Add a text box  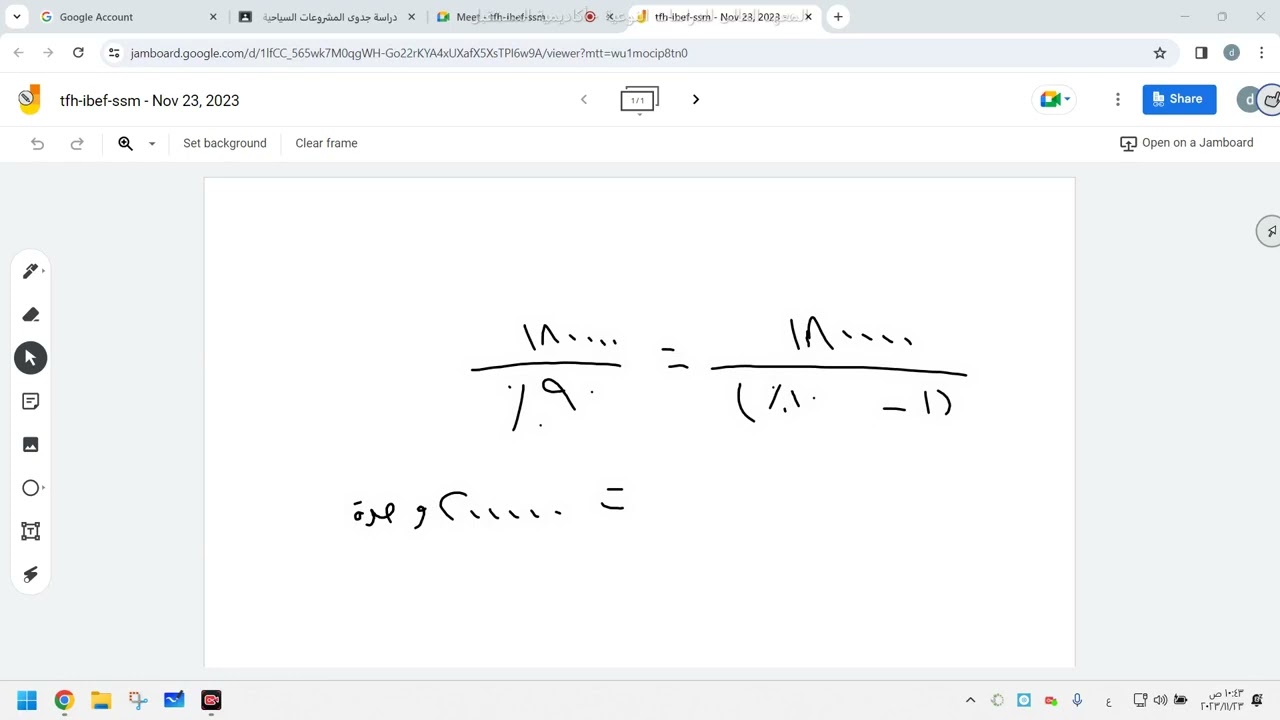tap(30, 531)
